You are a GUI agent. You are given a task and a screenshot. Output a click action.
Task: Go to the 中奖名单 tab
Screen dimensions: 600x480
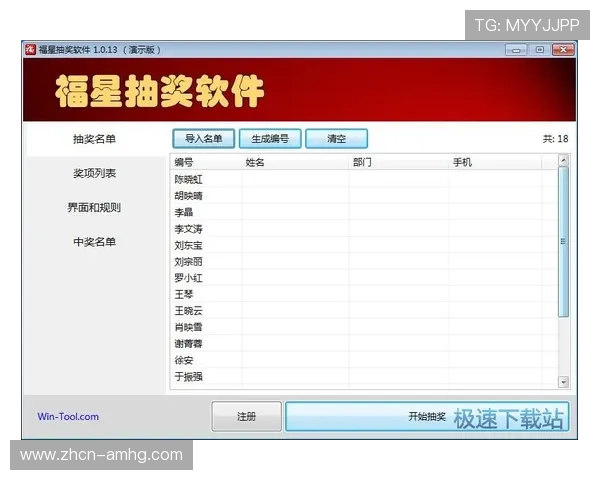coord(95,242)
